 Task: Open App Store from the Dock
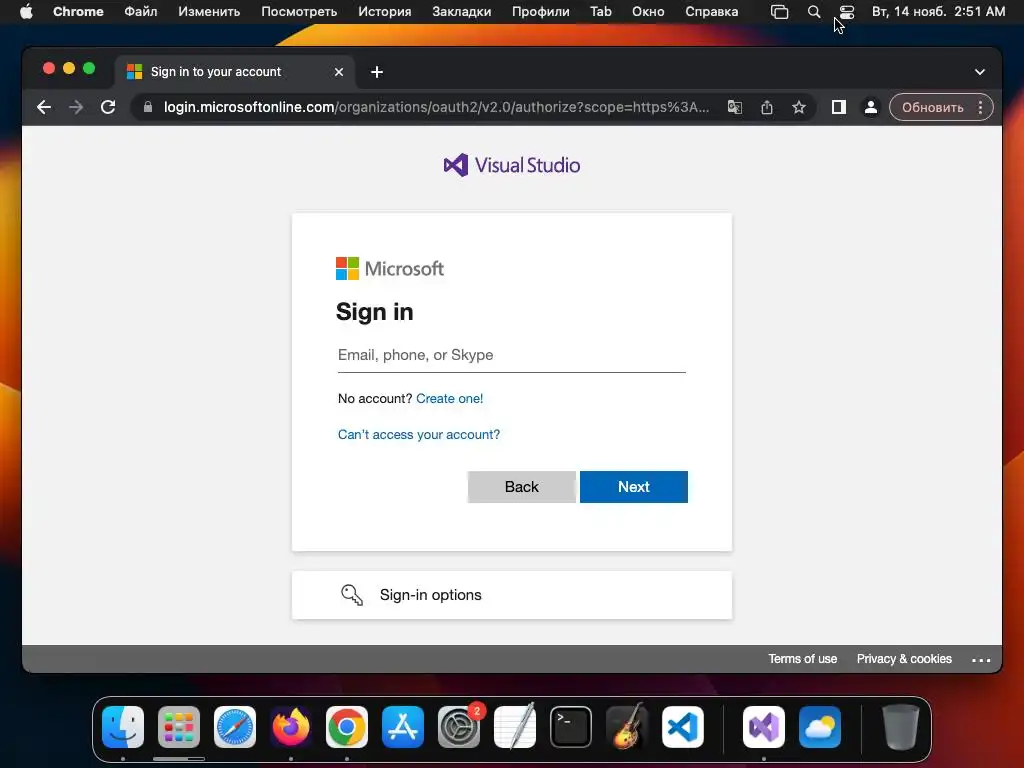pos(403,727)
